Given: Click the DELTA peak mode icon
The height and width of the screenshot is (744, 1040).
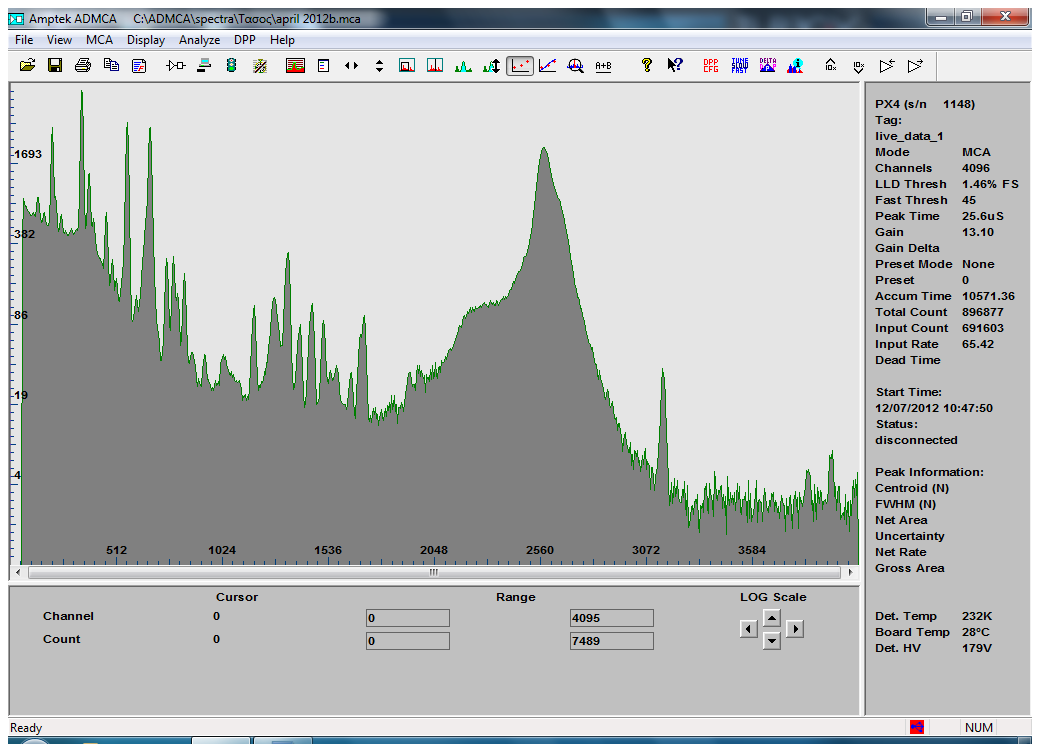Looking at the screenshot, I should point(767,65).
